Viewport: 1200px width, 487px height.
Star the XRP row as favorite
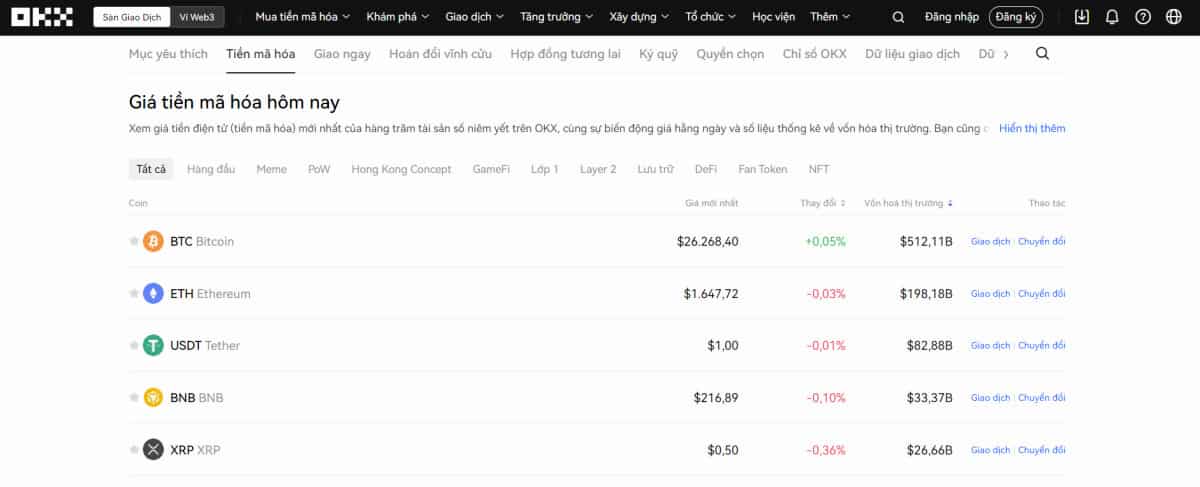[x=134, y=450]
